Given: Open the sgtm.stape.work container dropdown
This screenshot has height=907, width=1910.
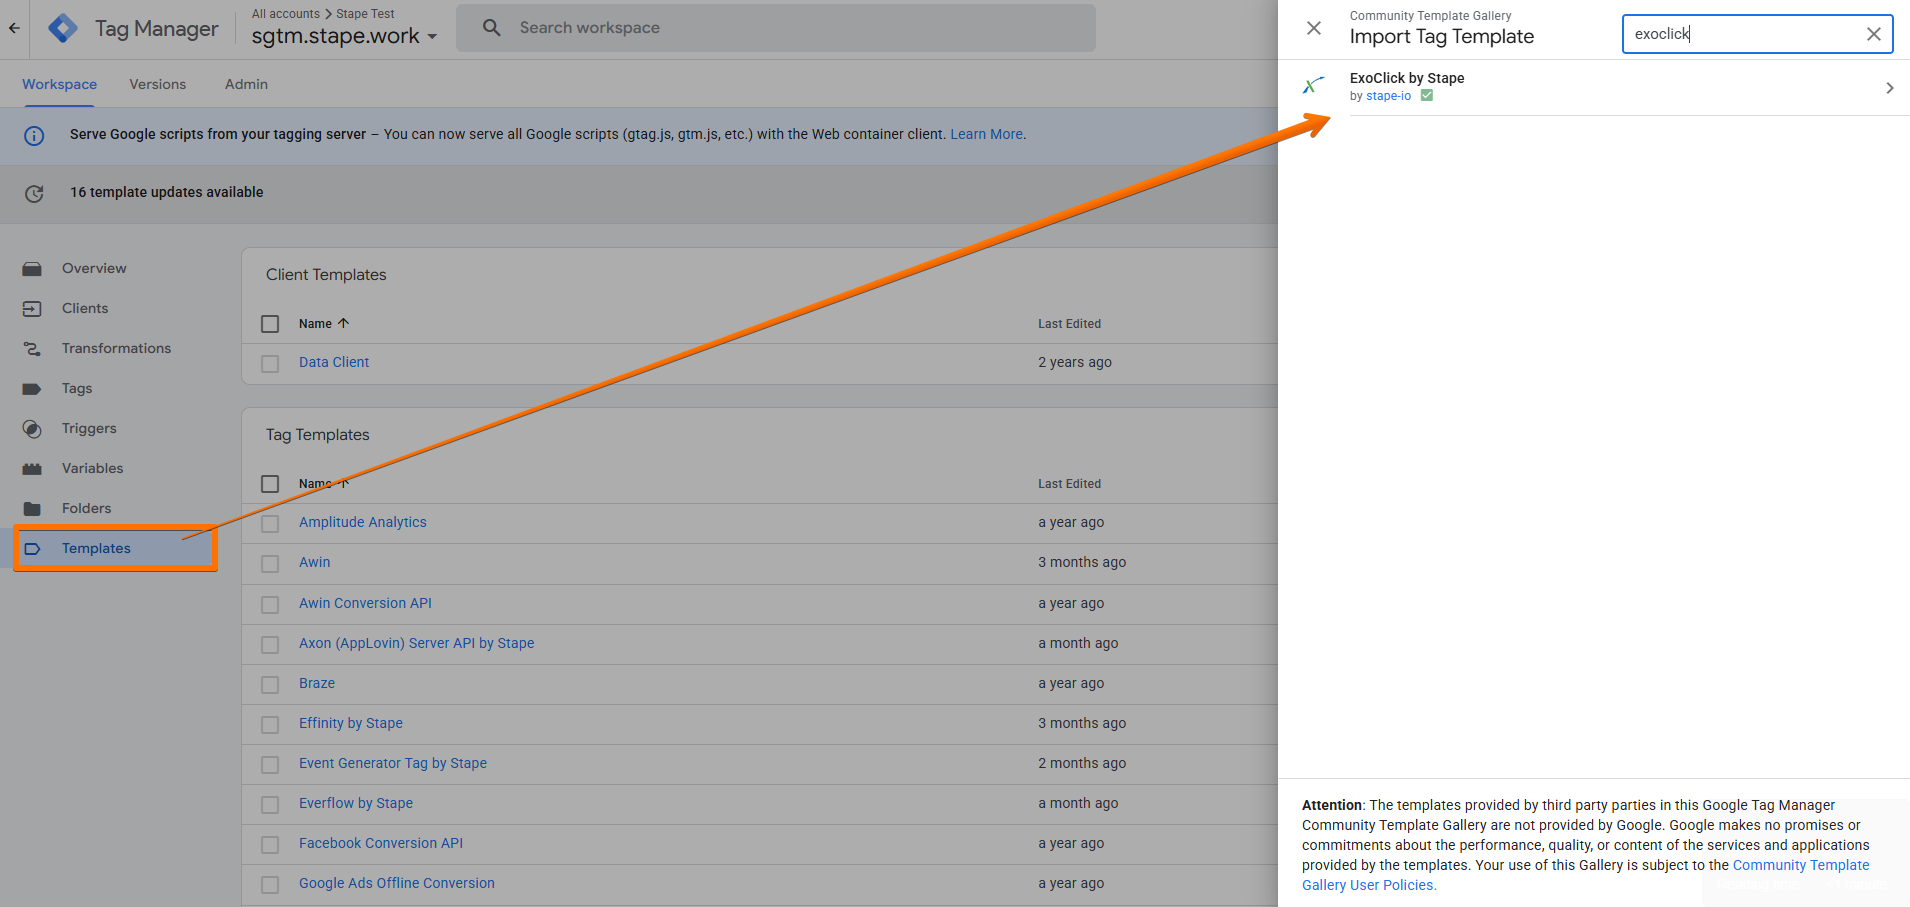Looking at the screenshot, I should [x=344, y=36].
